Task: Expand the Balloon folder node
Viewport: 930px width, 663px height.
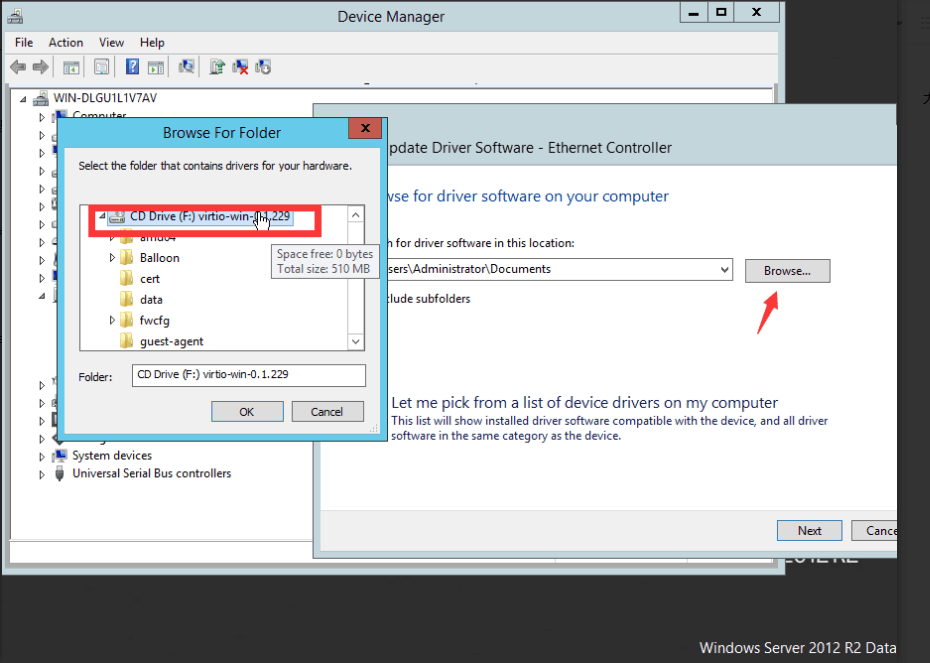Action: (x=112, y=257)
